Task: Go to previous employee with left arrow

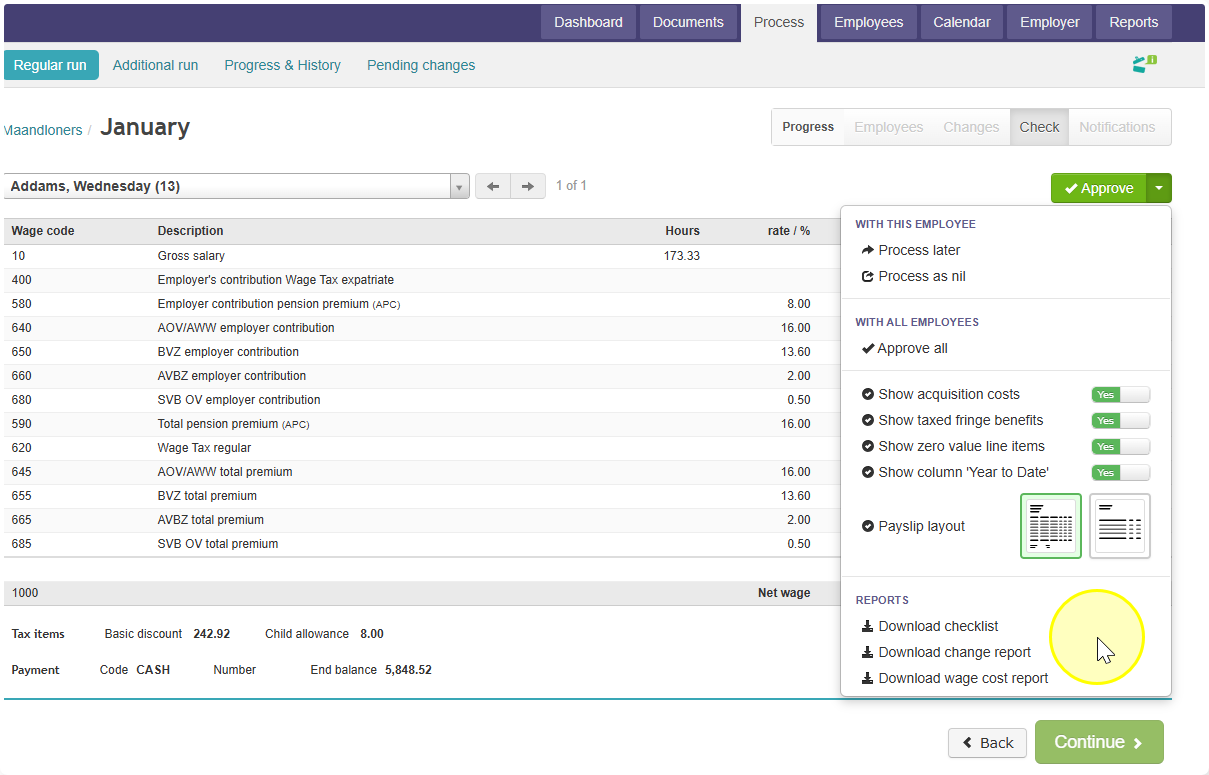Action: pyautogui.click(x=493, y=187)
